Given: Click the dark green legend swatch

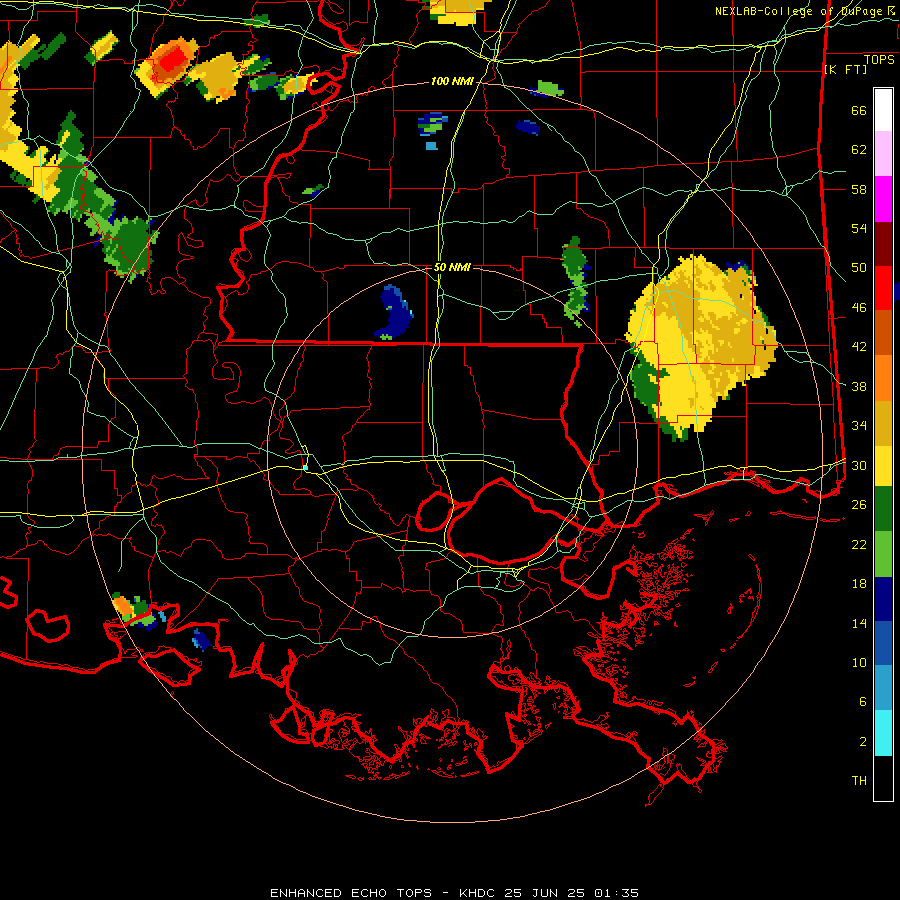Looking at the screenshot, I should click(883, 509).
